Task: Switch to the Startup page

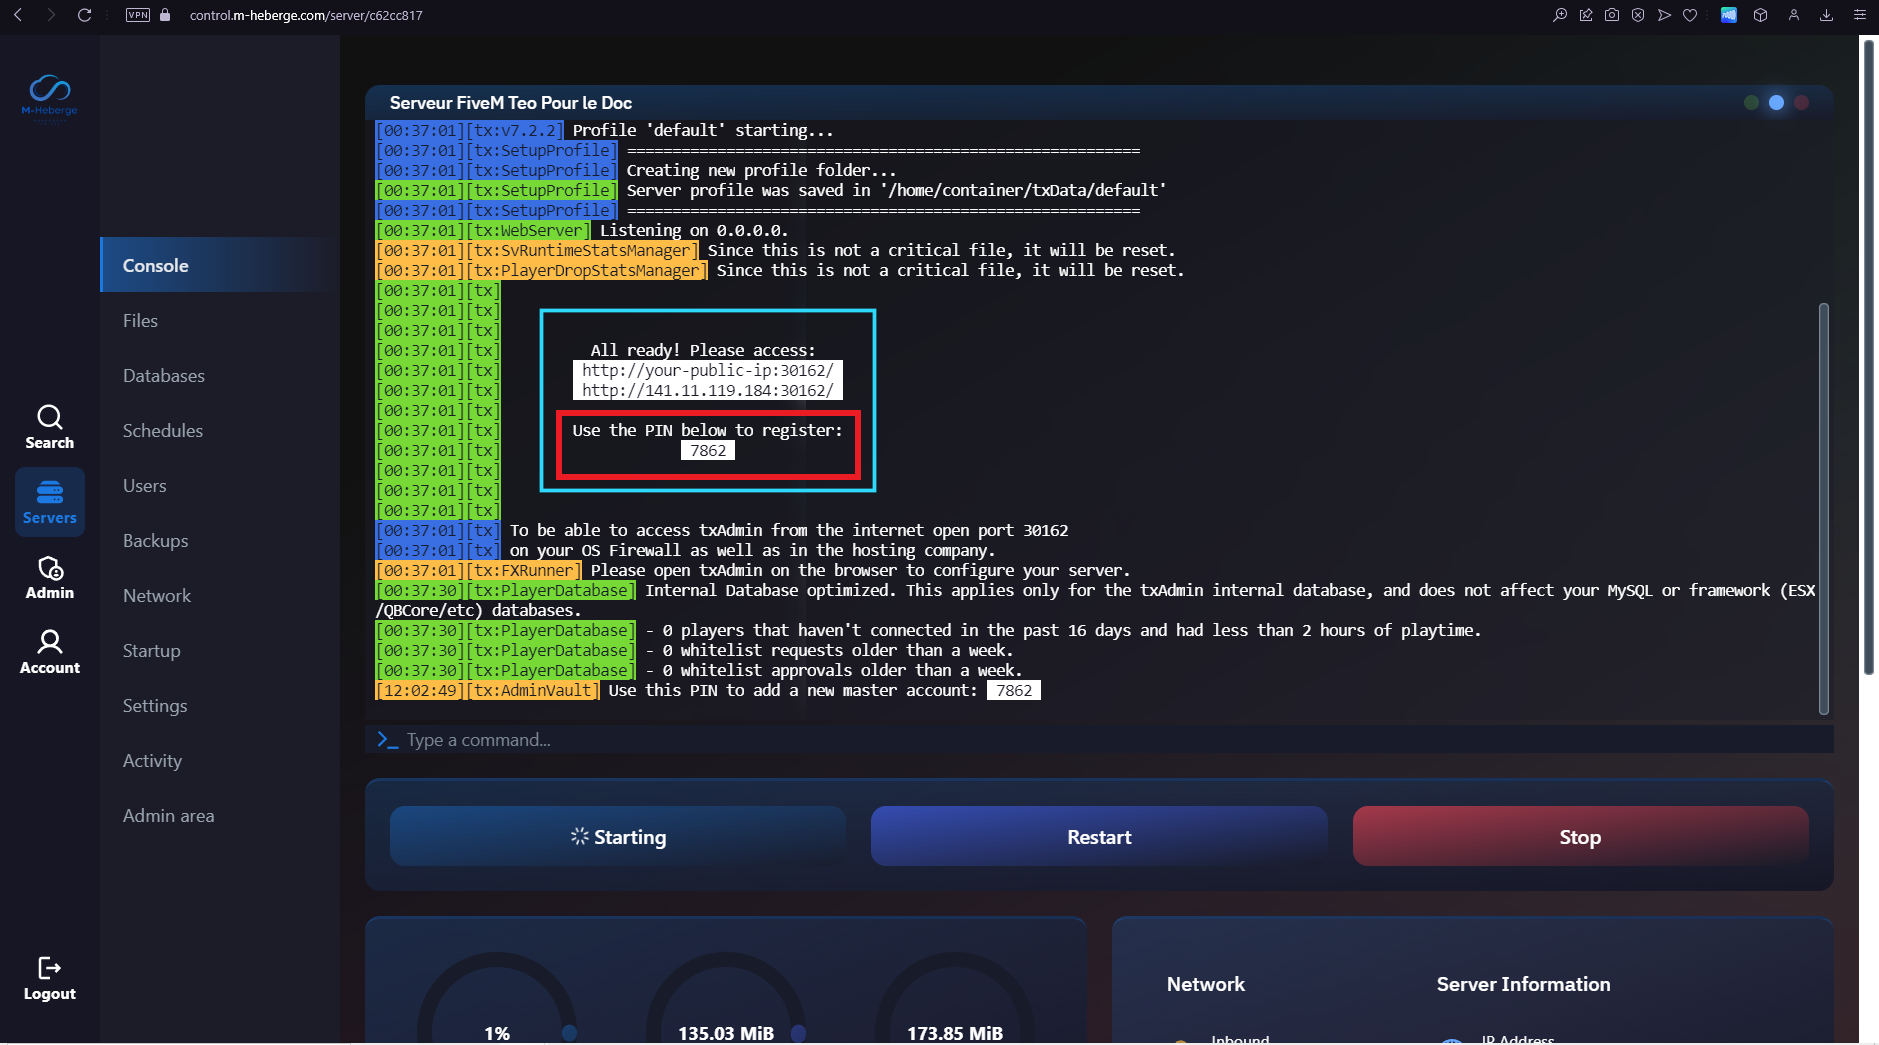Action: [151, 651]
